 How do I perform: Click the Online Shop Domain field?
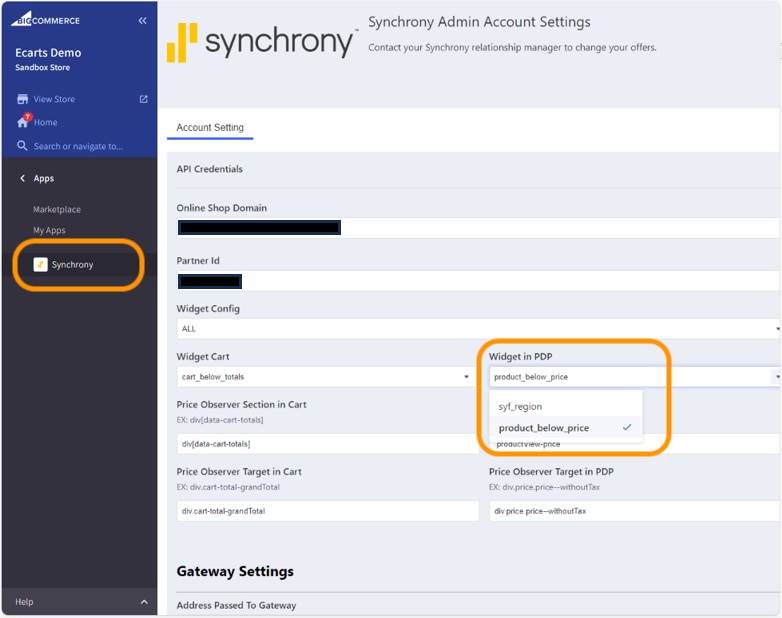click(478, 228)
